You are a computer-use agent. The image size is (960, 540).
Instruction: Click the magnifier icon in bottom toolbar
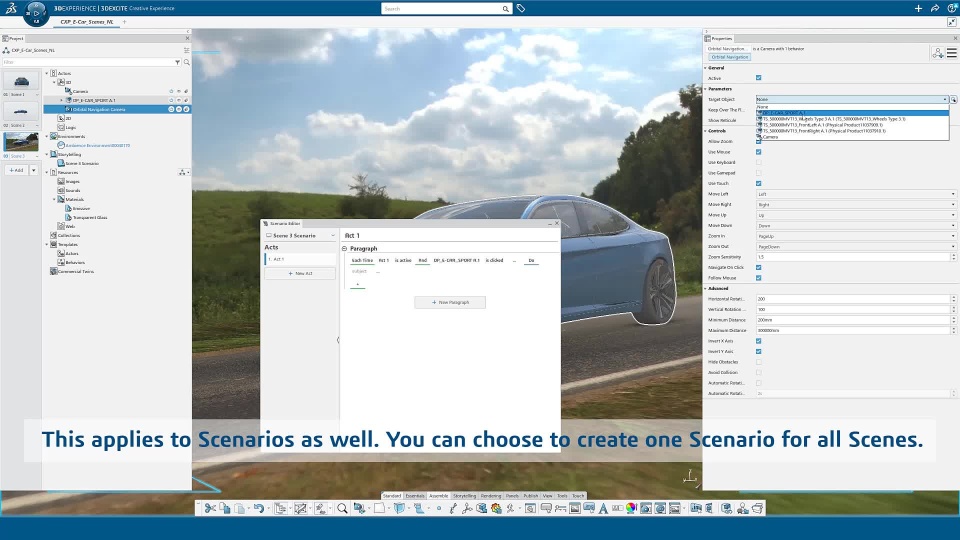click(342, 508)
